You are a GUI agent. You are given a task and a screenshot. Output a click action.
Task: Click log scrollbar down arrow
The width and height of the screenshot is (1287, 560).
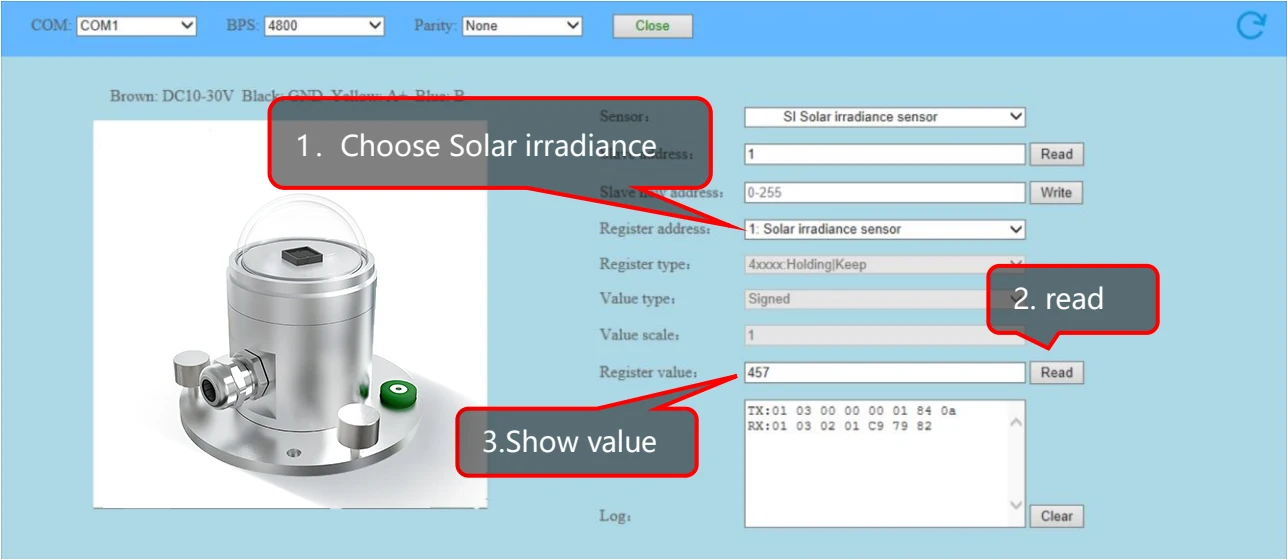click(1016, 505)
